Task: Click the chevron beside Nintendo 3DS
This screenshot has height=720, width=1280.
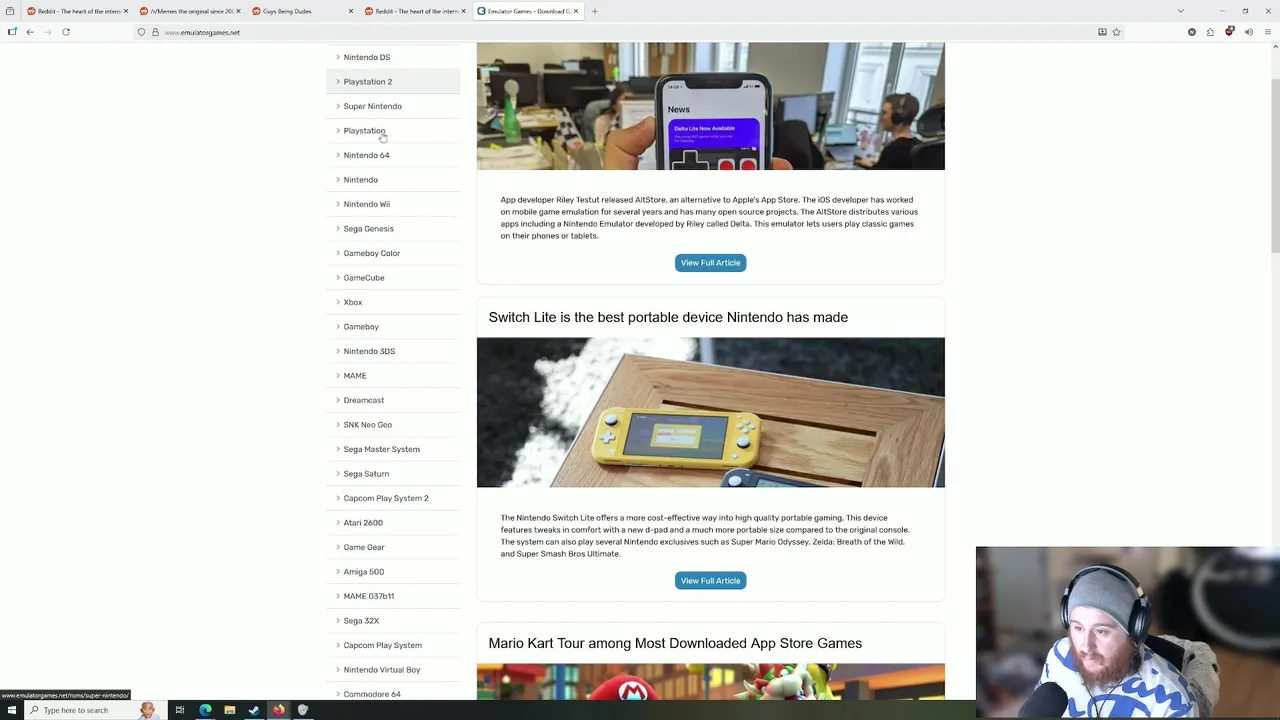Action: (338, 351)
